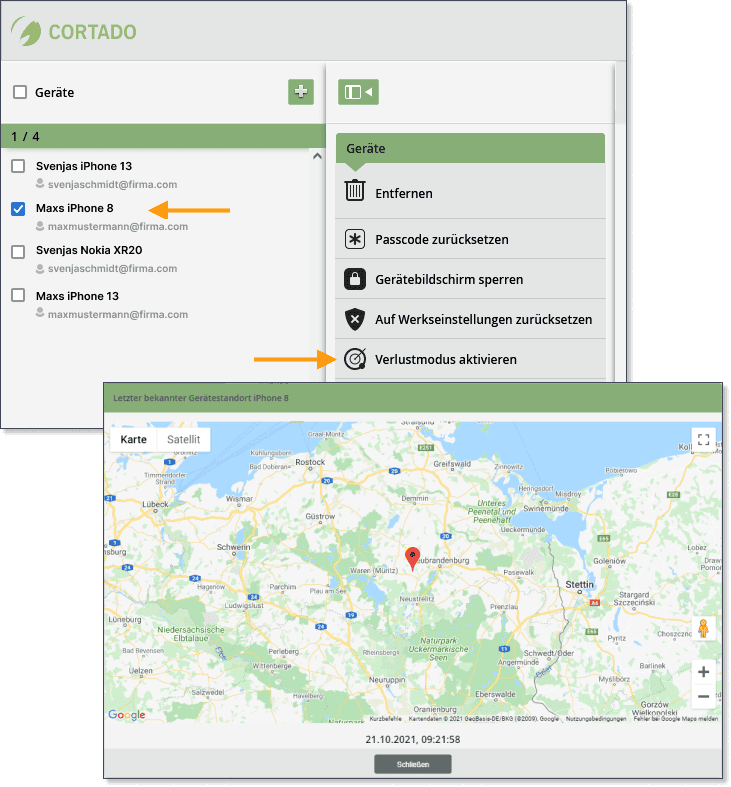This screenshot has height=787, width=731.
Task: Select Gerätebildschirm sperren action
Action: tap(470, 279)
